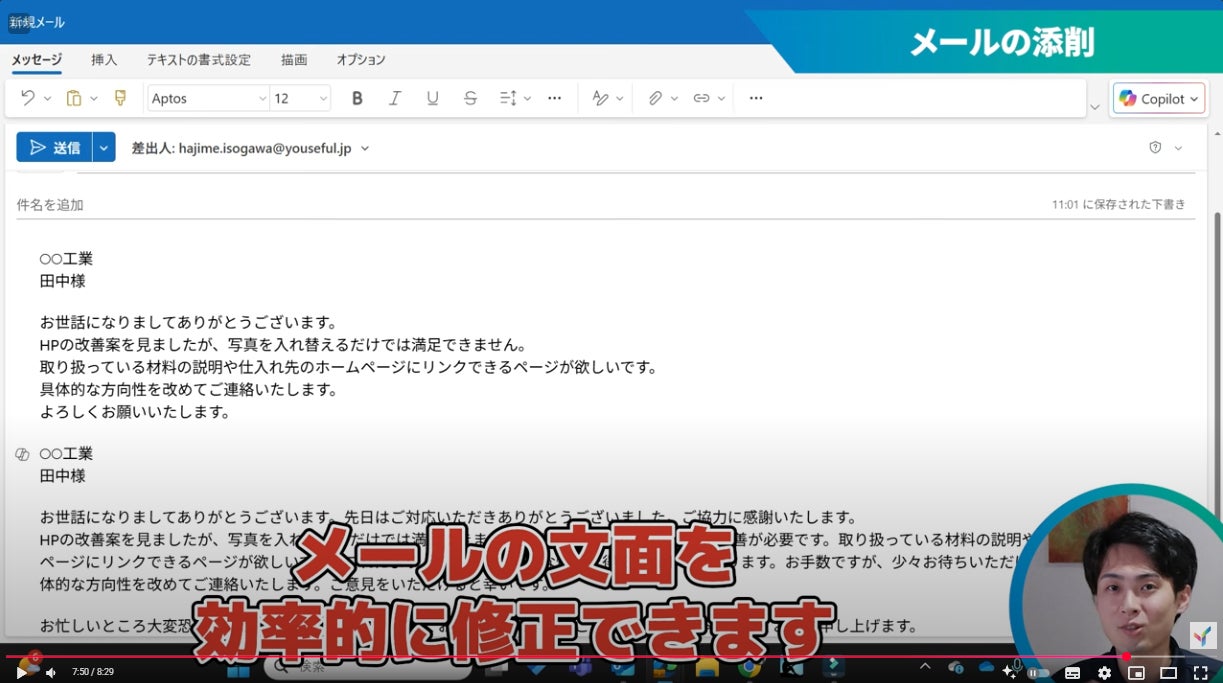Screen dimensions: 1223x683
Task: Click the YouTube play button
Action: point(21,672)
